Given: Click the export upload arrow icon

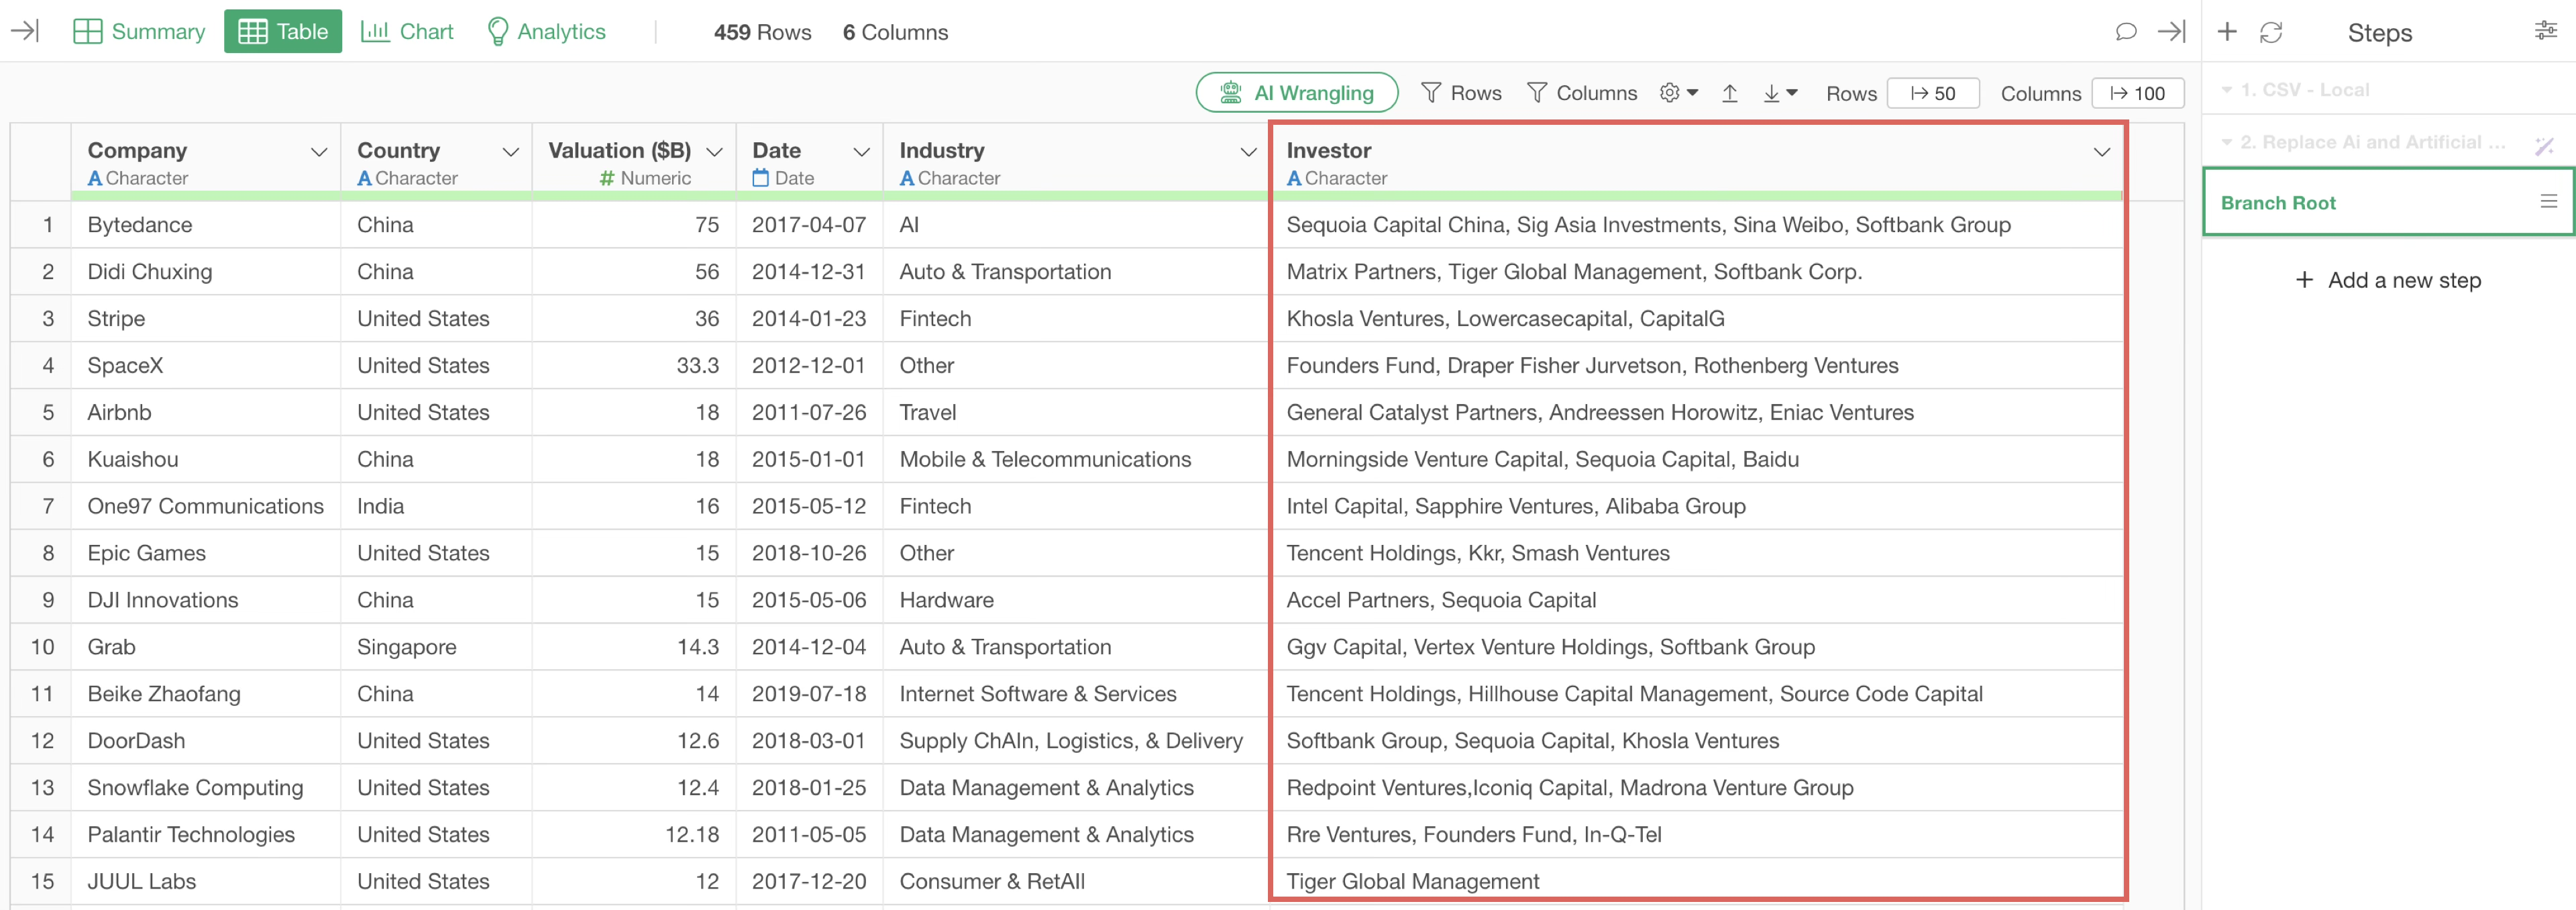Looking at the screenshot, I should point(1729,93).
